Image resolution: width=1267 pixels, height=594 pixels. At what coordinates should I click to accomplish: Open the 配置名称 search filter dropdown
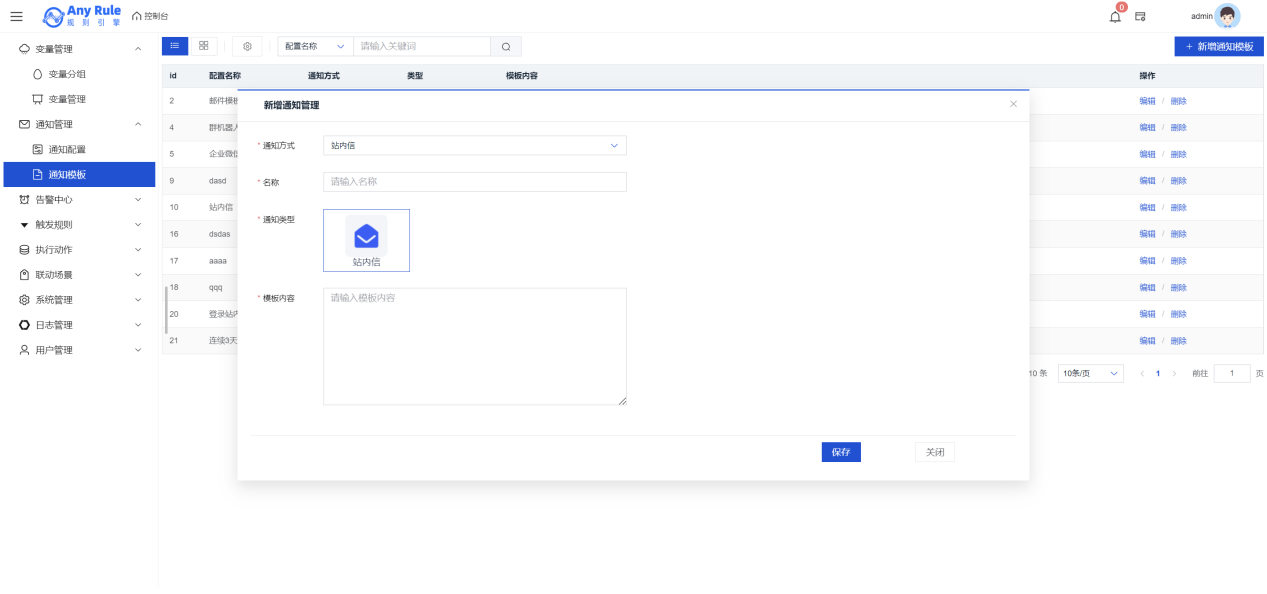click(x=315, y=47)
